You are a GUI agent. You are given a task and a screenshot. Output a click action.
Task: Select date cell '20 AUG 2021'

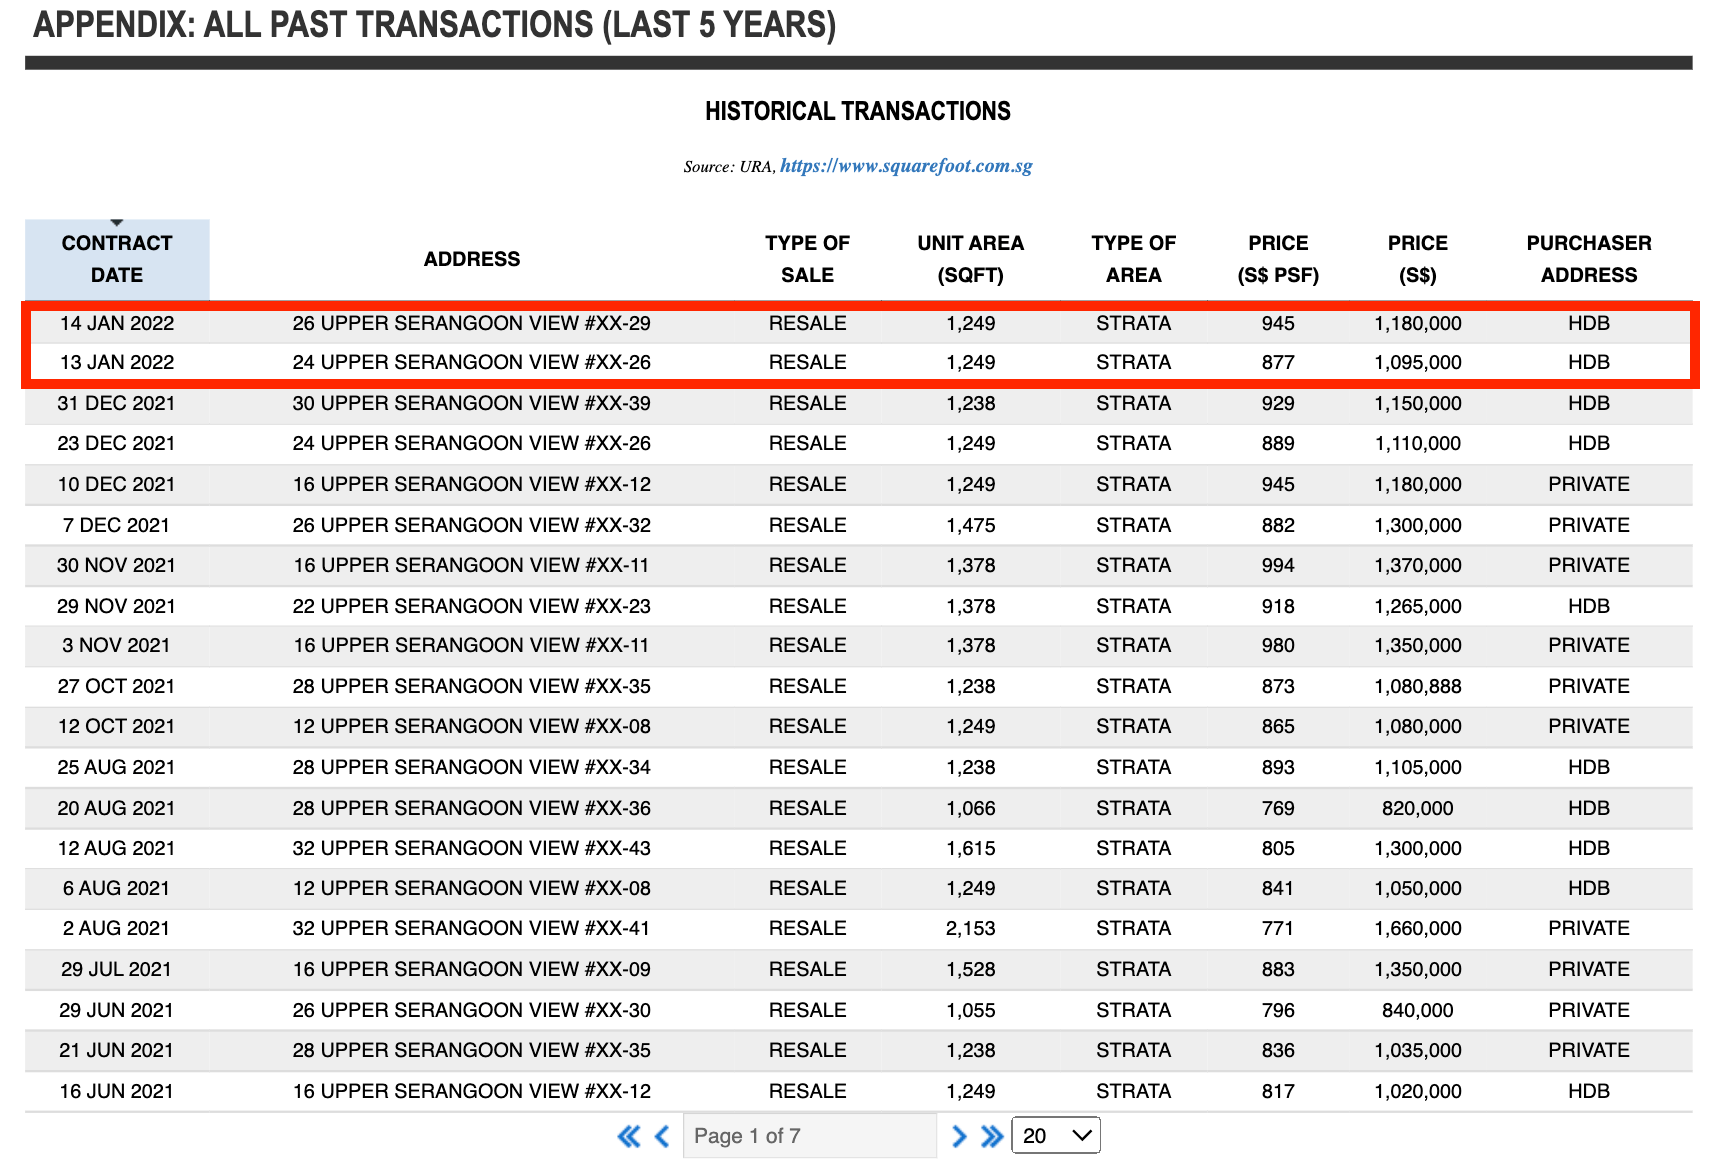click(x=117, y=808)
